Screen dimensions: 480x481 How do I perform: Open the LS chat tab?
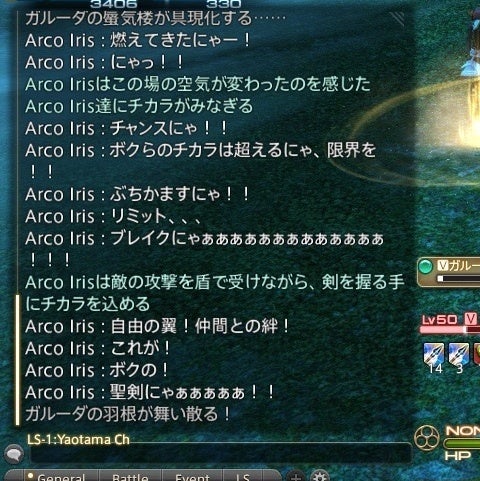click(243, 476)
